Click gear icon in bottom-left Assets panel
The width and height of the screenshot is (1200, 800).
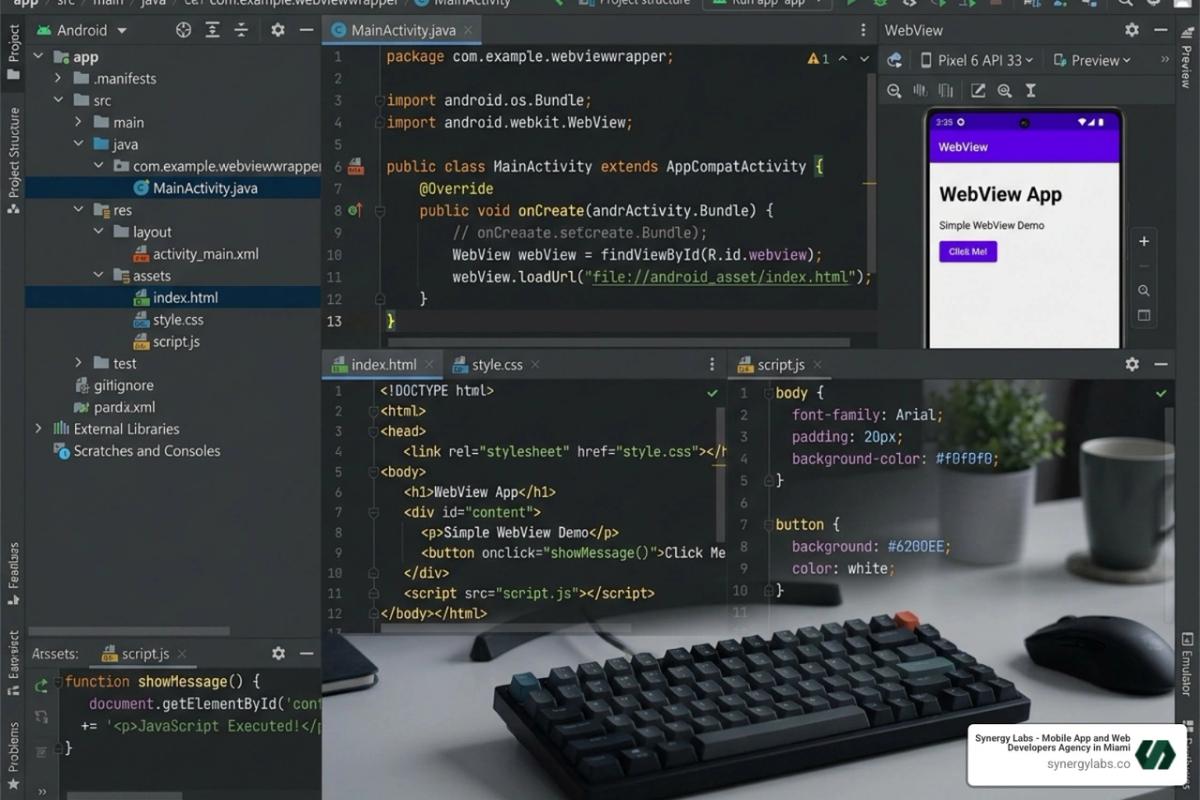point(278,653)
